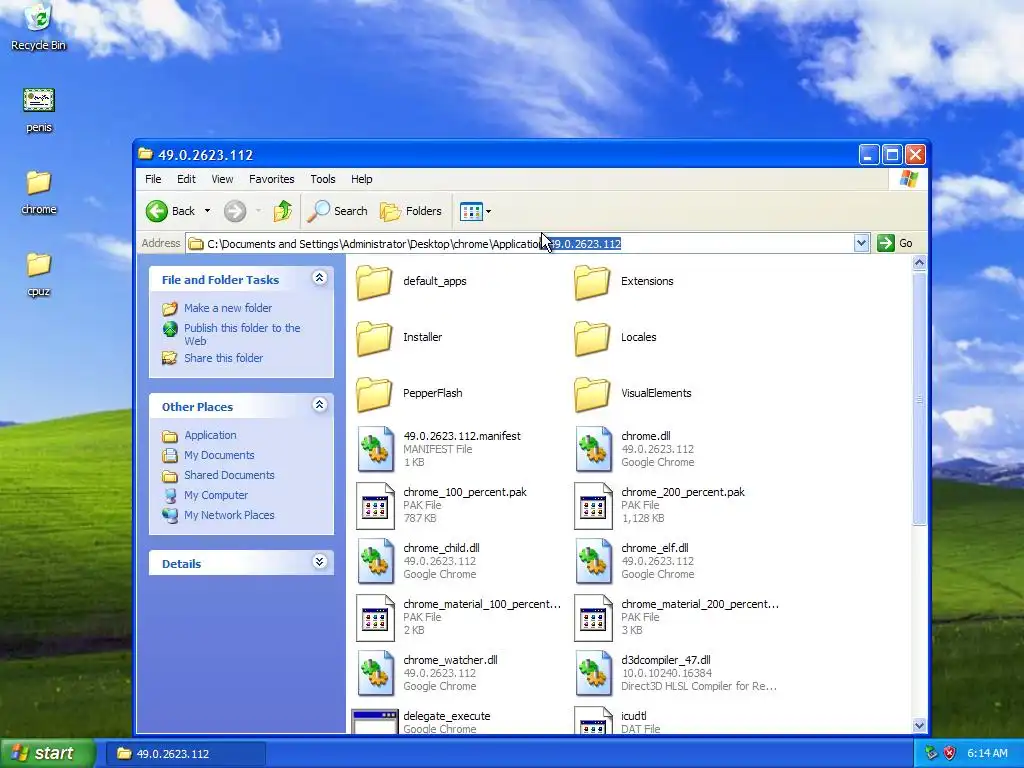
Task: Open the File menu
Action: [x=153, y=179]
